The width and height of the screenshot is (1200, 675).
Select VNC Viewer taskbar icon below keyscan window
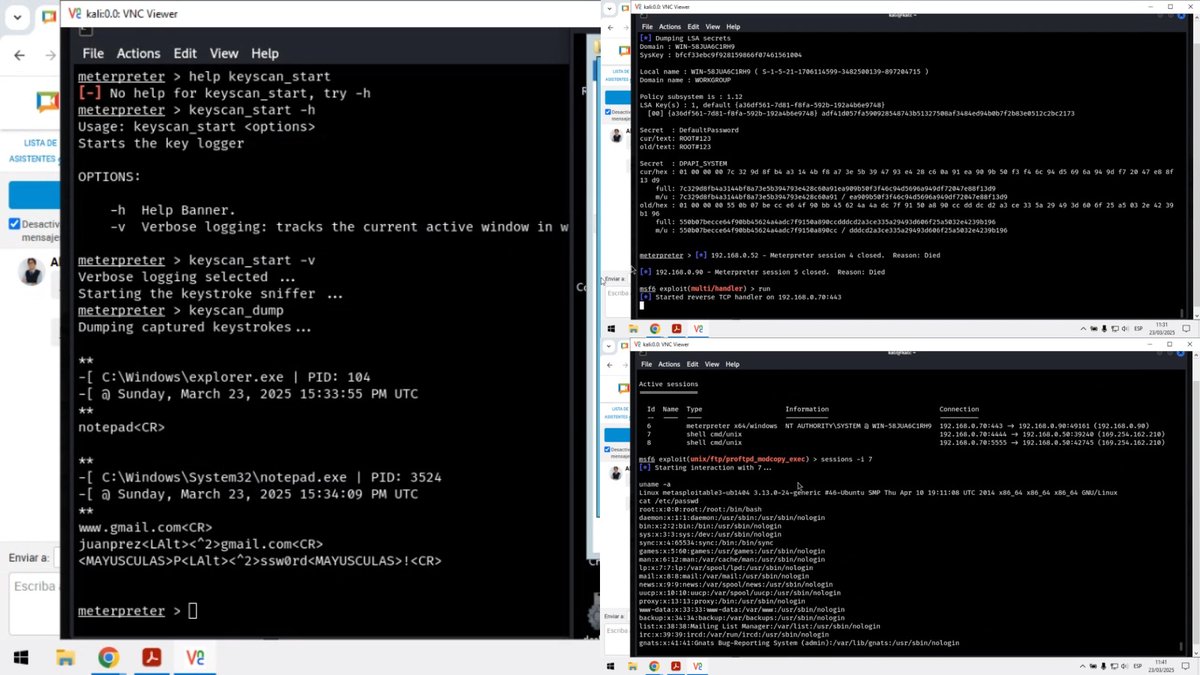coord(195,658)
